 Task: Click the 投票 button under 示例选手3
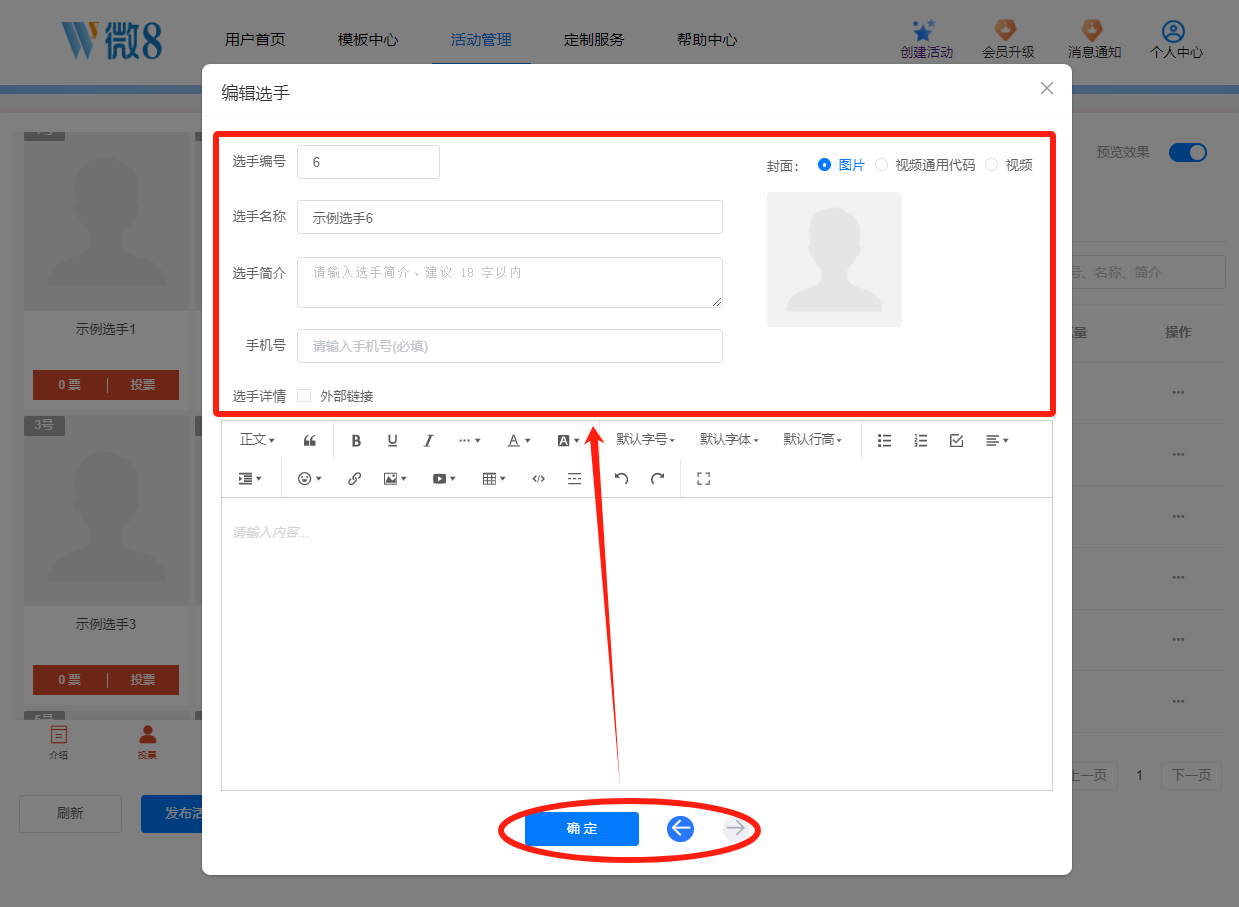(143, 680)
